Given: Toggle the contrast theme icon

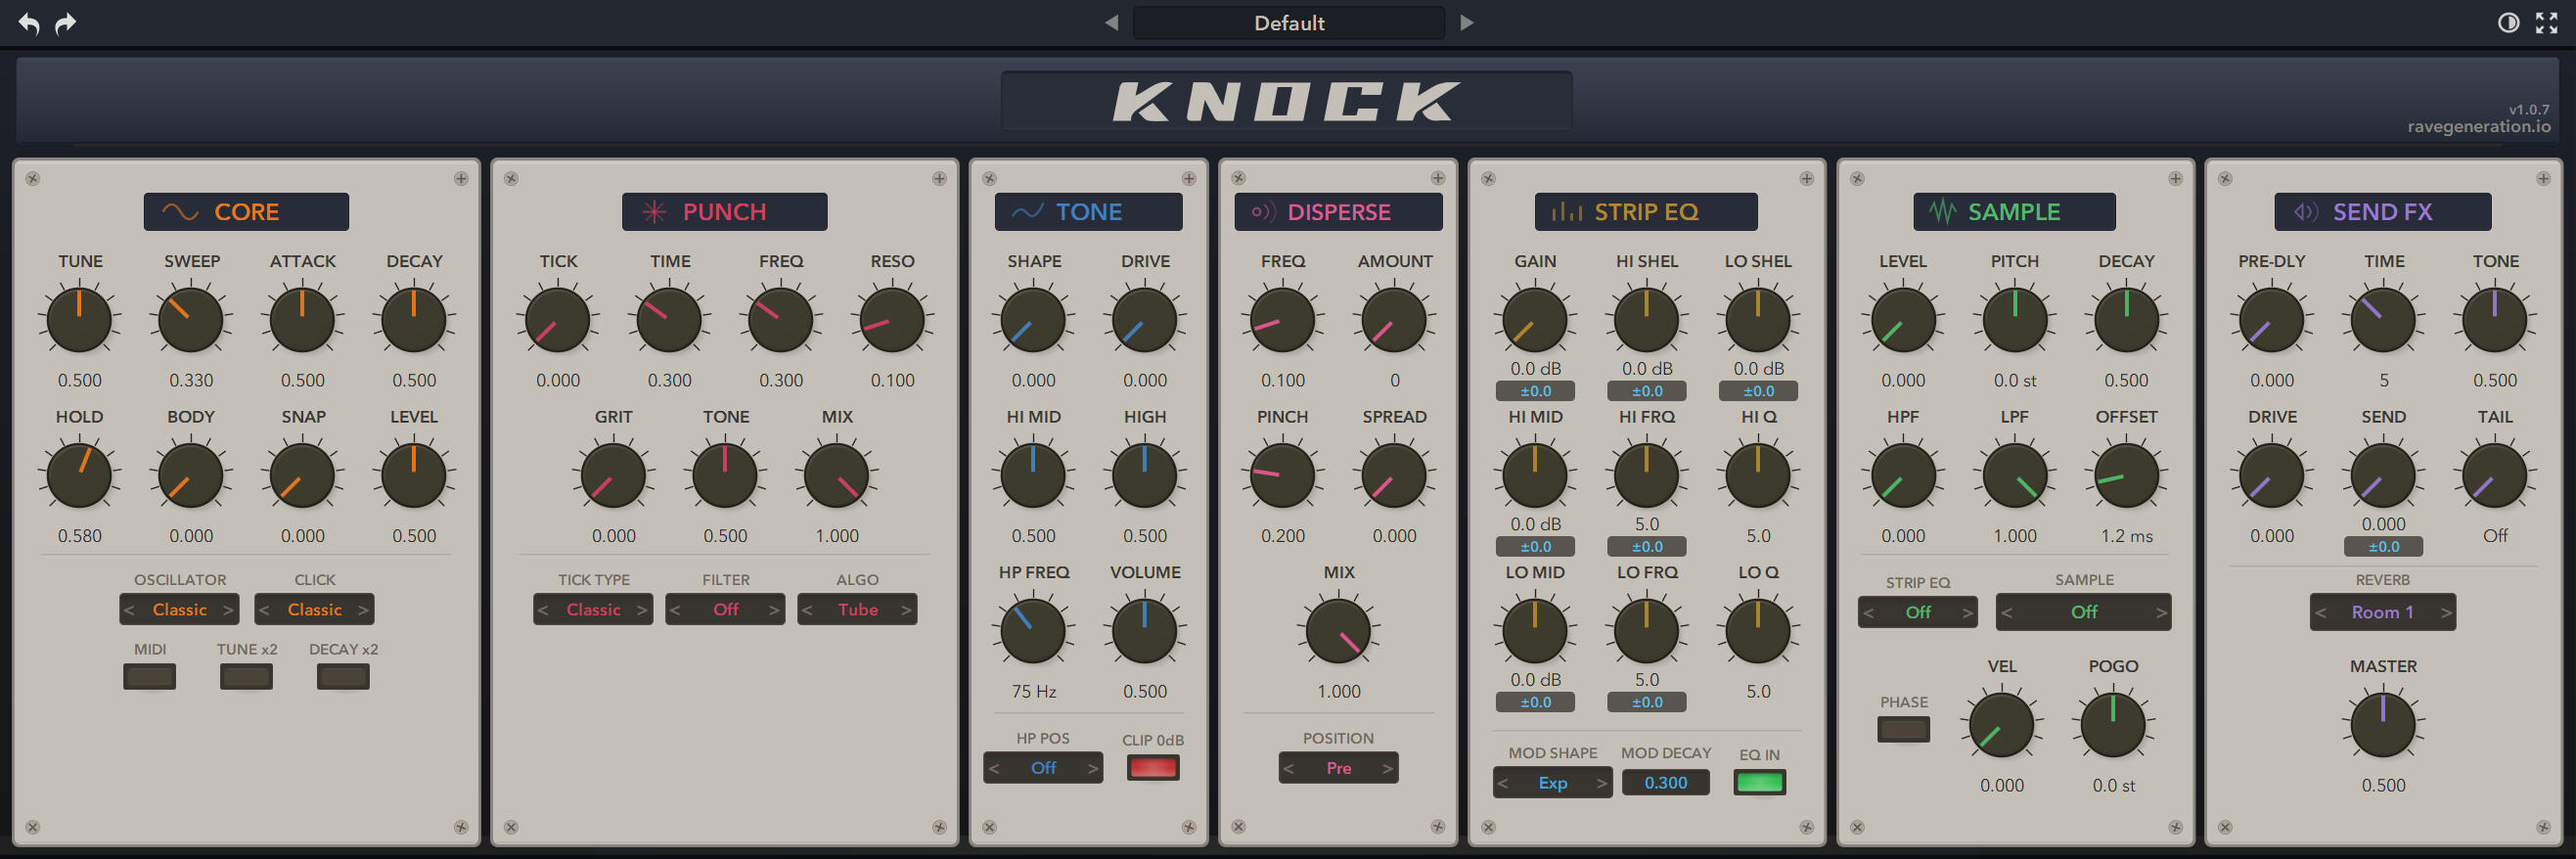Looking at the screenshot, I should [2507, 23].
